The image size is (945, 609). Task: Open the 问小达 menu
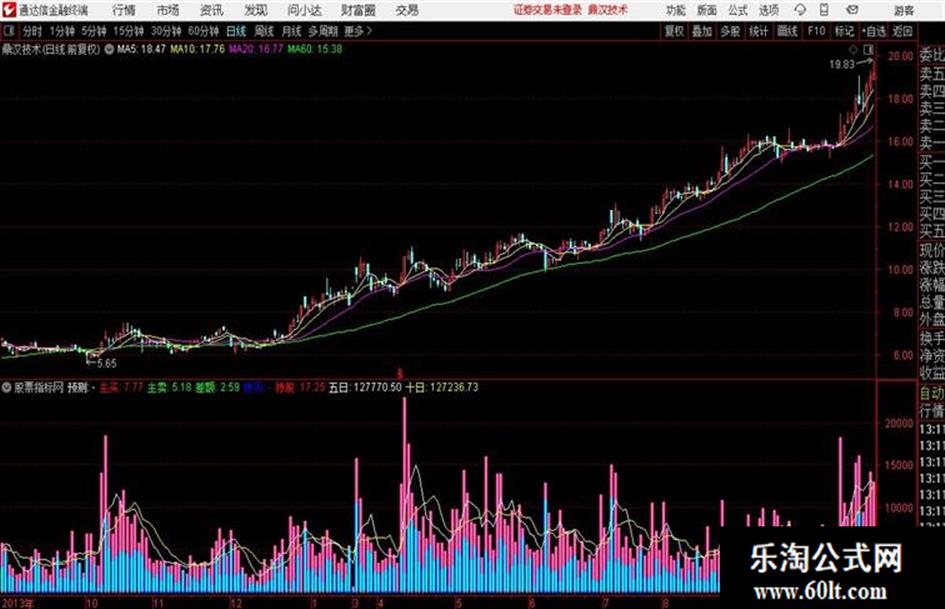pyautogui.click(x=304, y=10)
